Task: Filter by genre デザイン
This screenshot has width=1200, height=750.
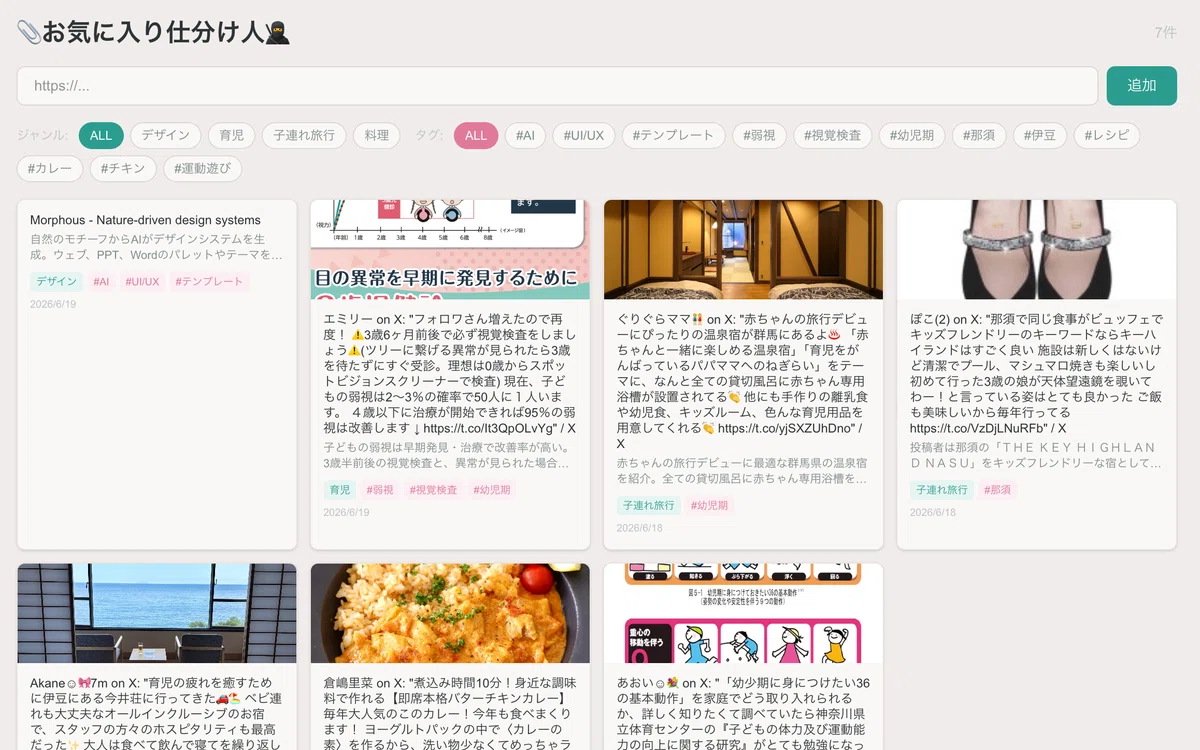Action: tap(165, 135)
